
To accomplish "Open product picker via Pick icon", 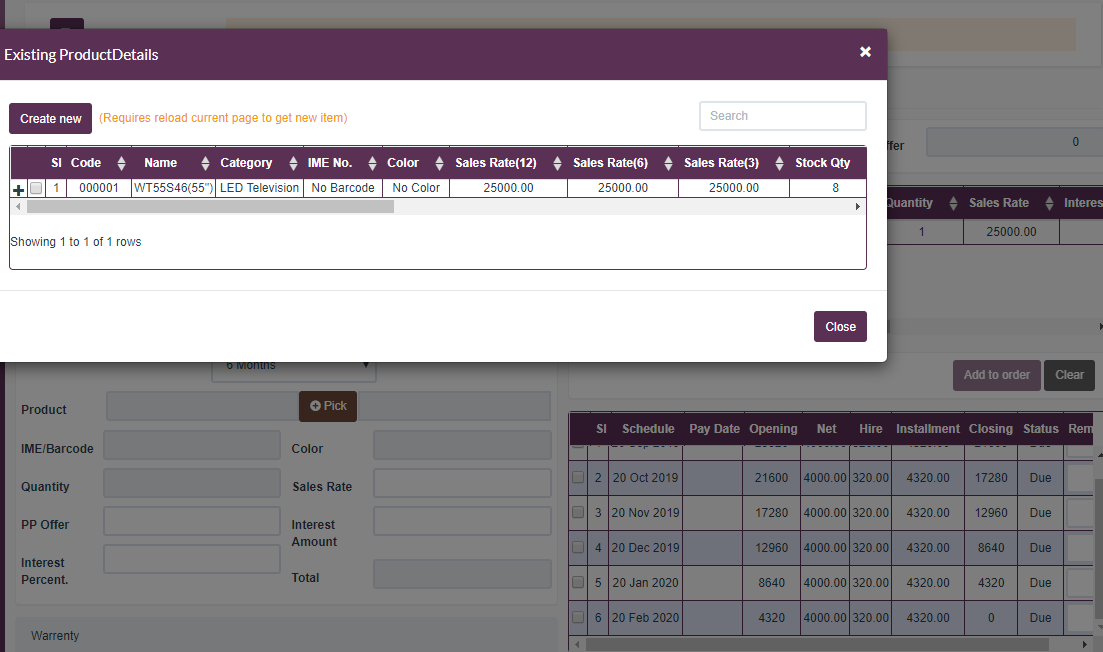I will [327, 405].
